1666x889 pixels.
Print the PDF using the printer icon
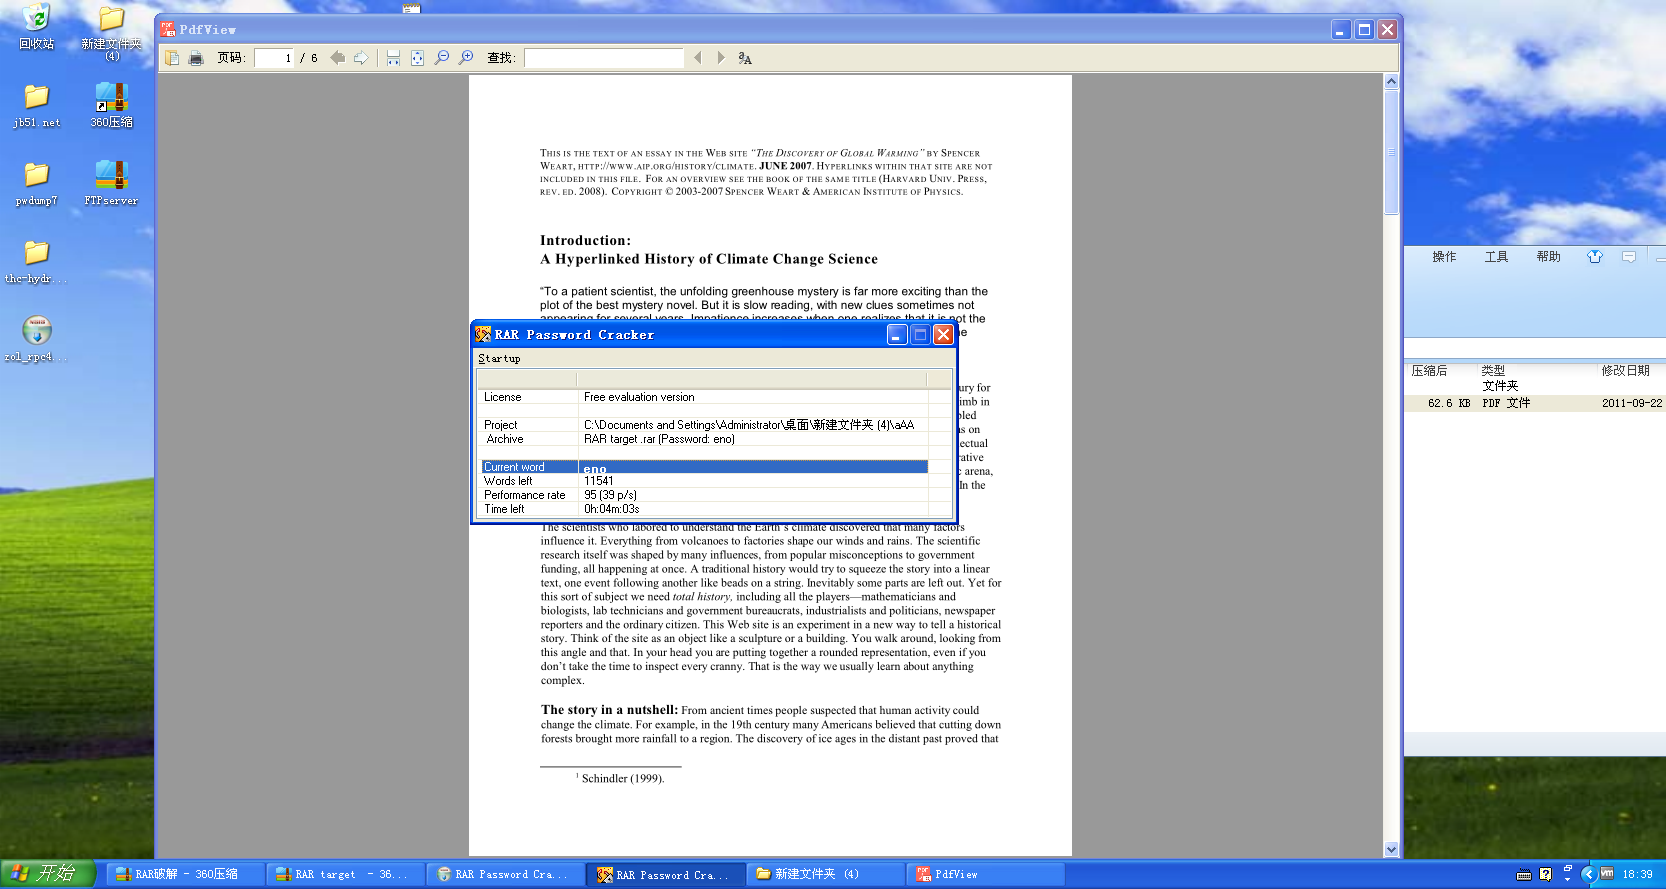(x=196, y=58)
